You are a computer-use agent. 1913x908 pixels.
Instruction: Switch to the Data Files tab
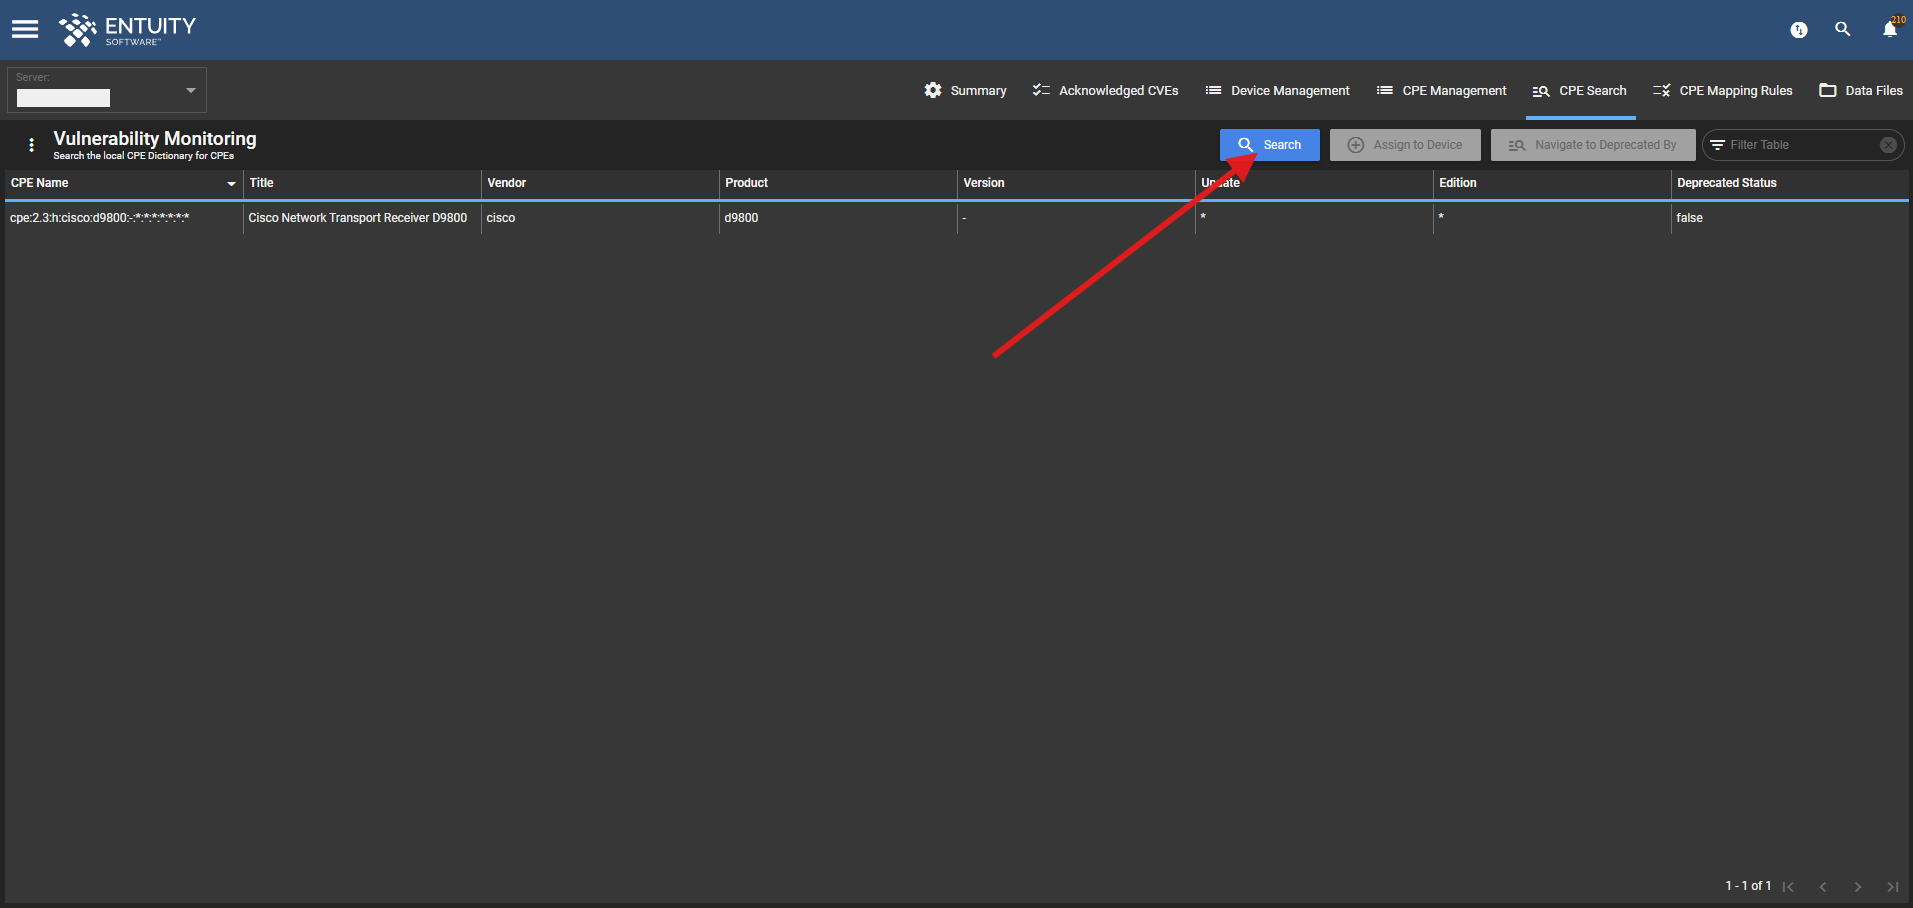point(1860,90)
